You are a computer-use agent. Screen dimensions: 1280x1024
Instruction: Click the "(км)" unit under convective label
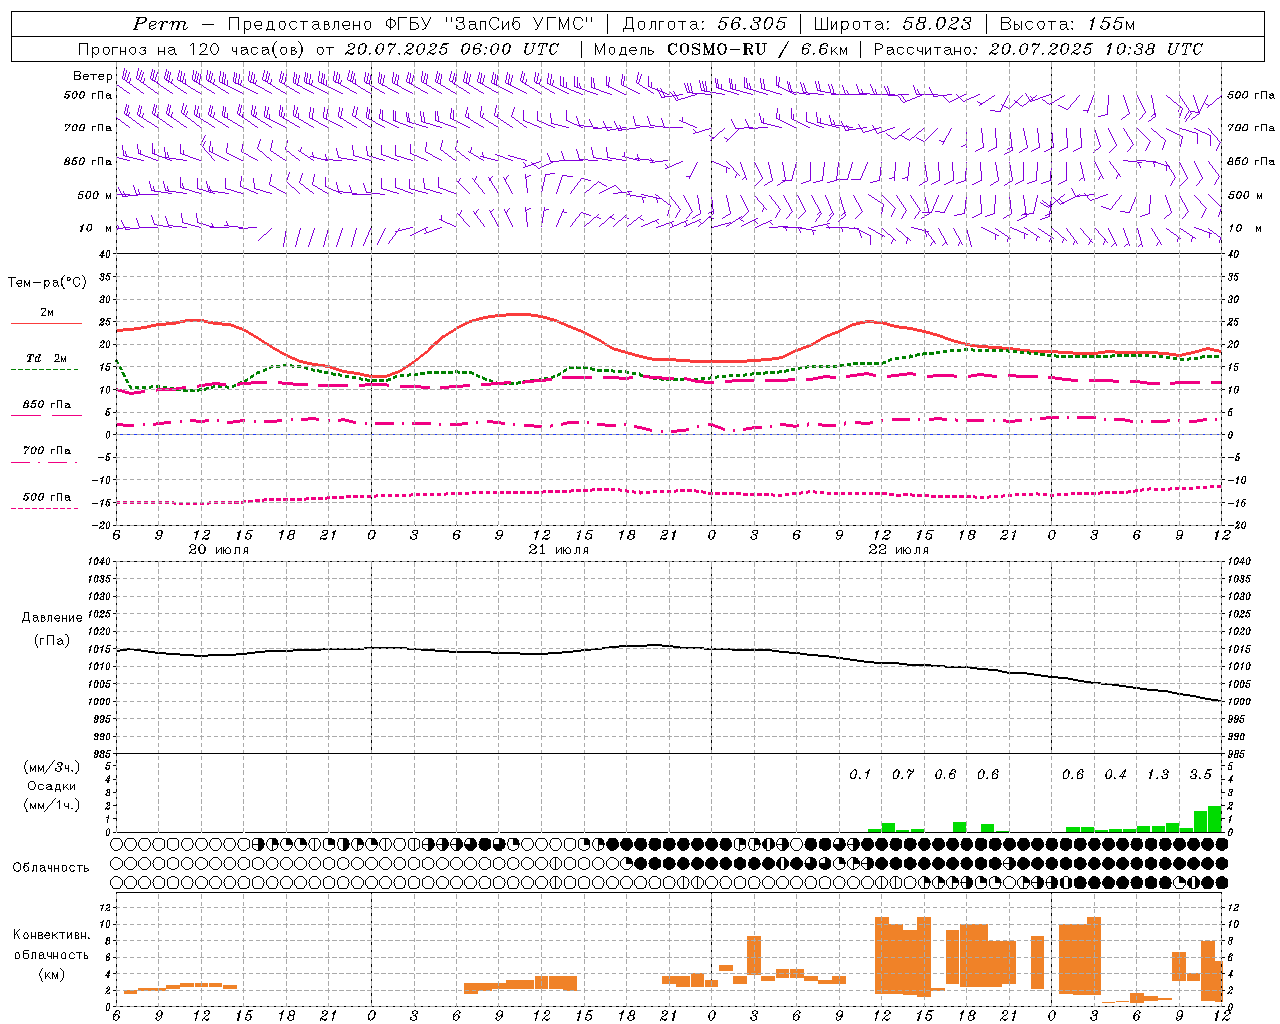point(52,973)
